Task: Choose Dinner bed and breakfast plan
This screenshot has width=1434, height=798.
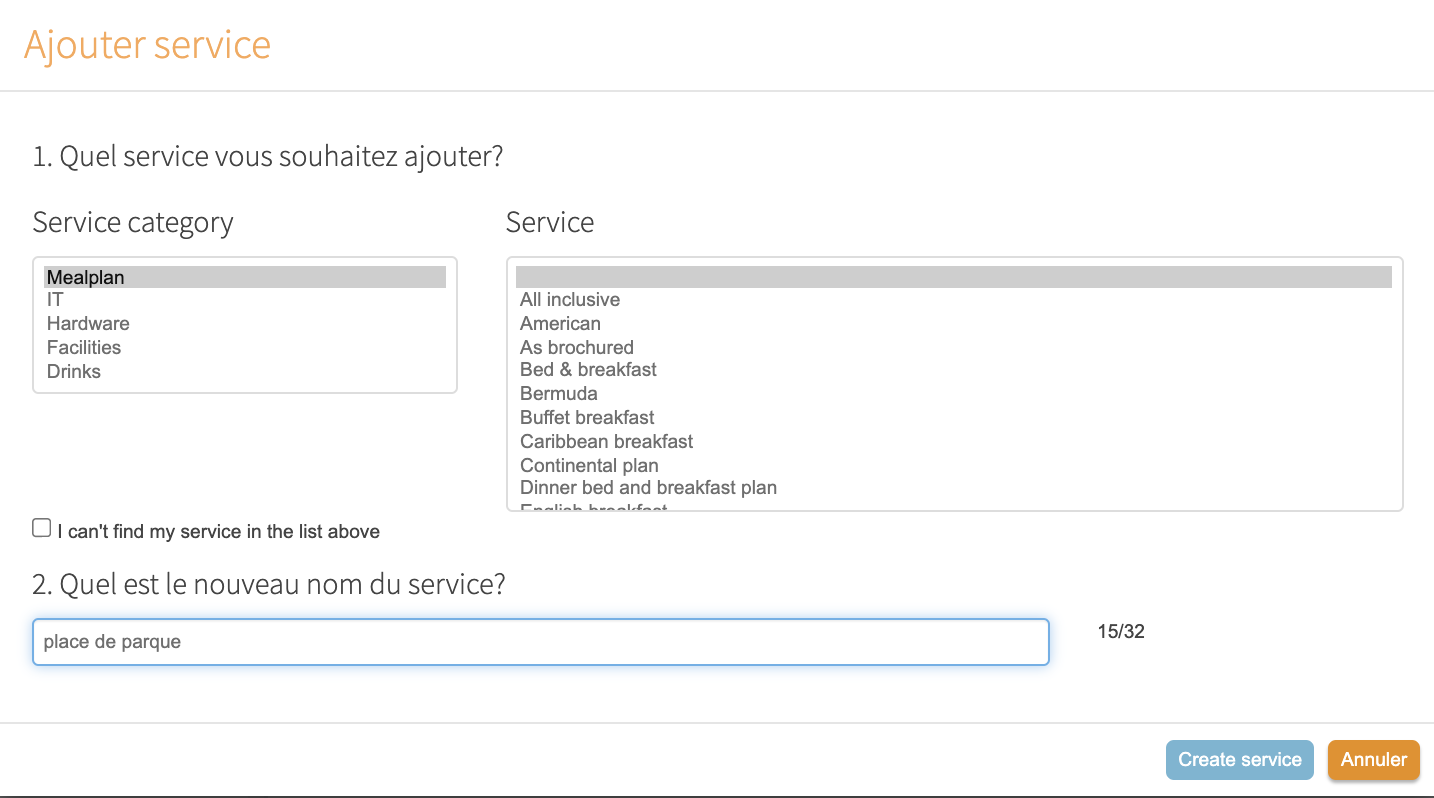Action: click(x=648, y=488)
